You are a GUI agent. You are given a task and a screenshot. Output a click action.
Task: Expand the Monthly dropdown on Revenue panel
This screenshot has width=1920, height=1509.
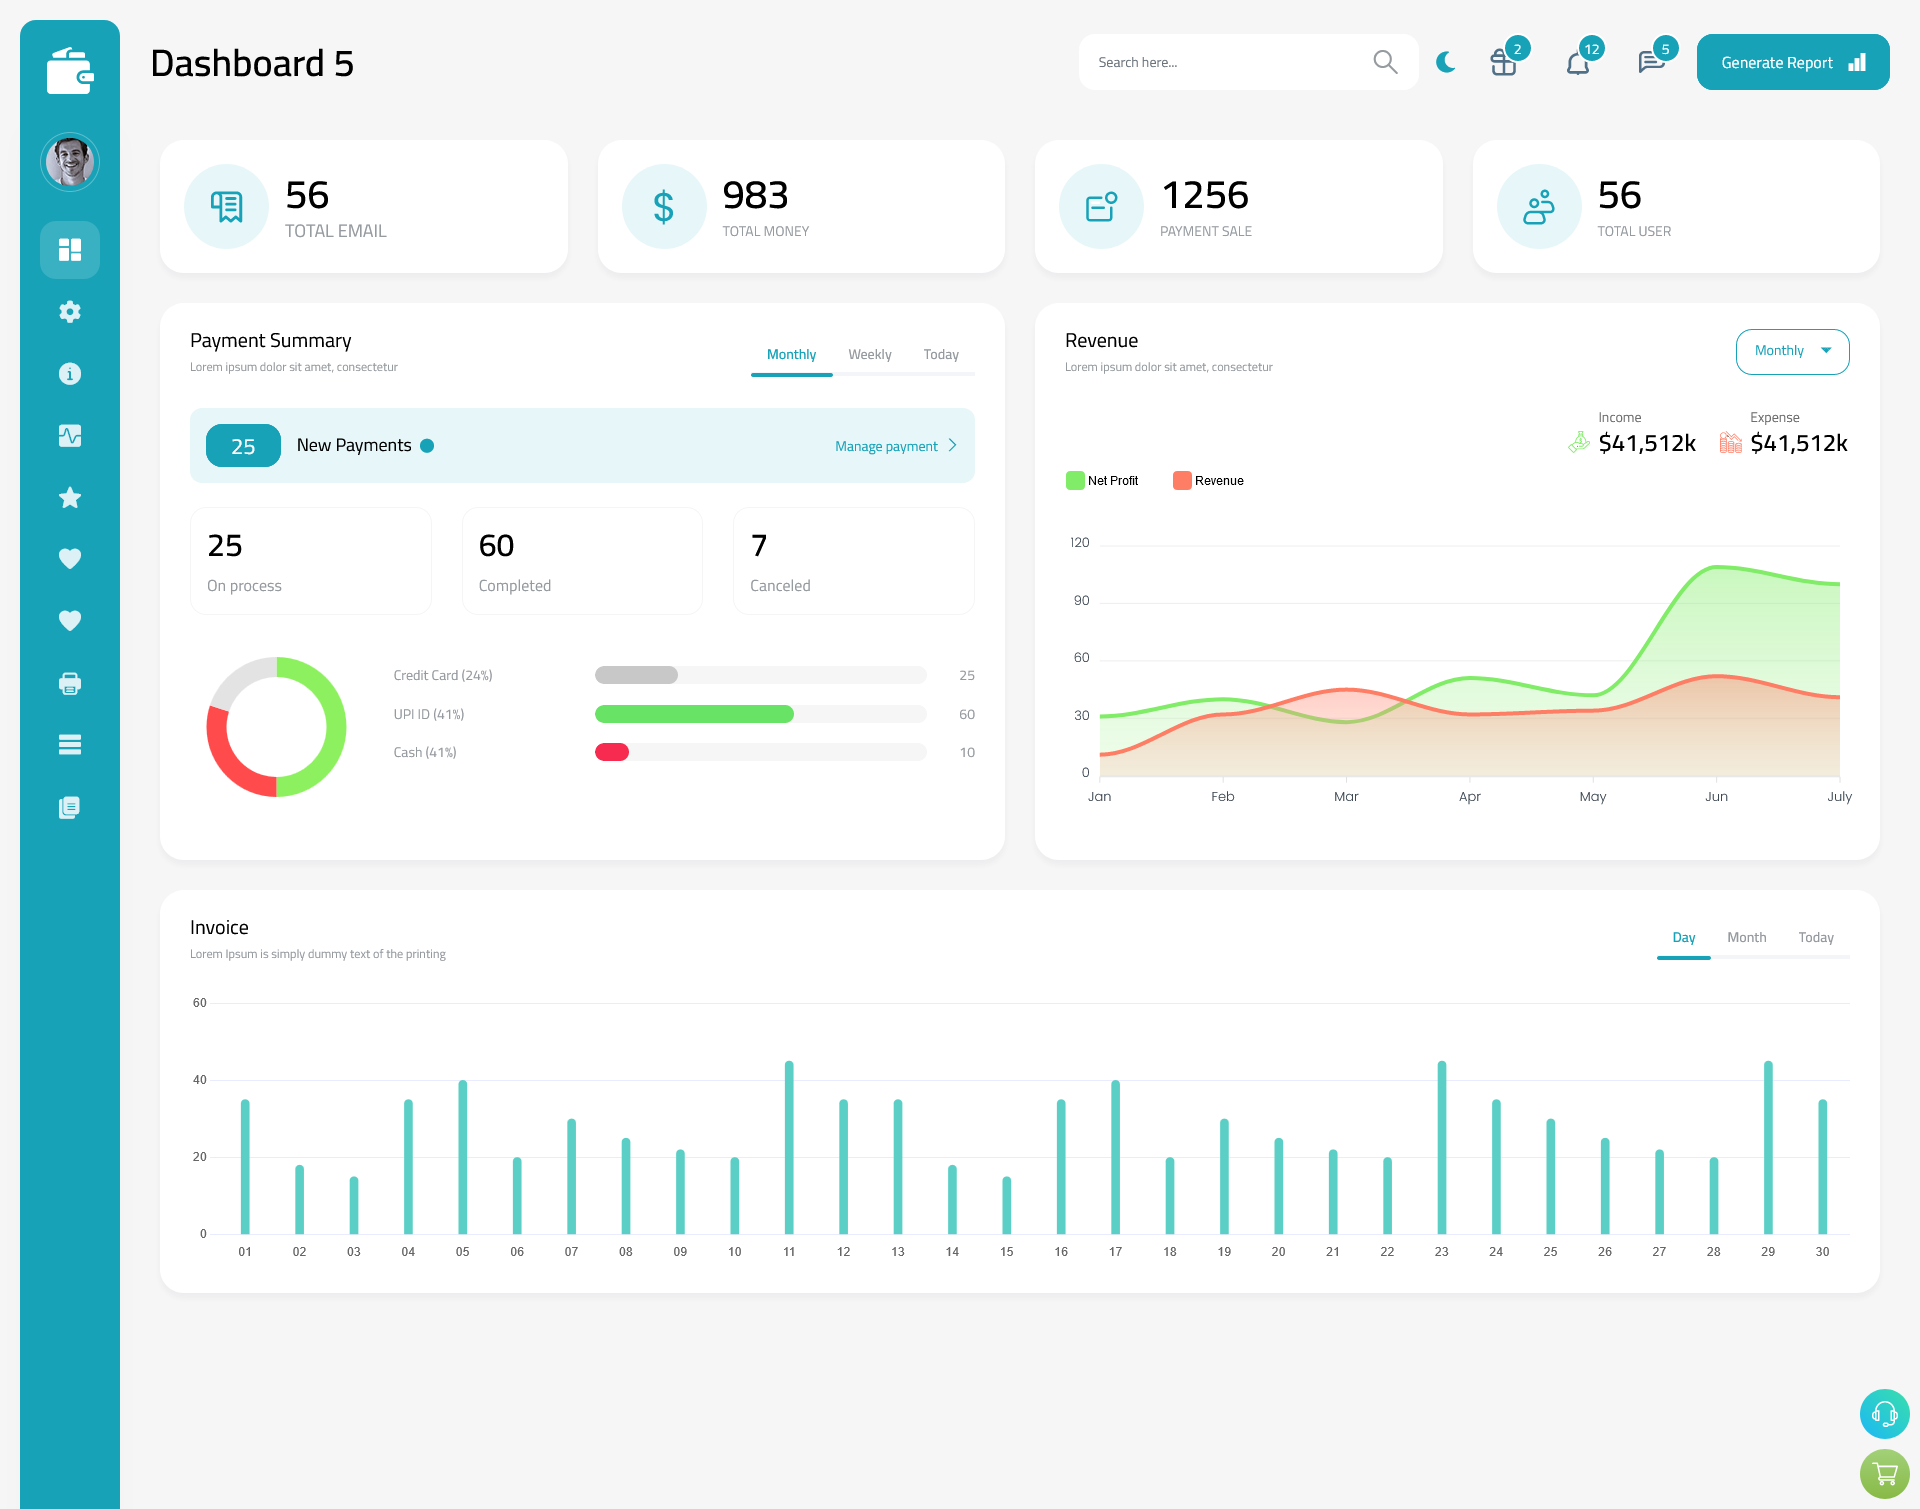click(x=1792, y=351)
